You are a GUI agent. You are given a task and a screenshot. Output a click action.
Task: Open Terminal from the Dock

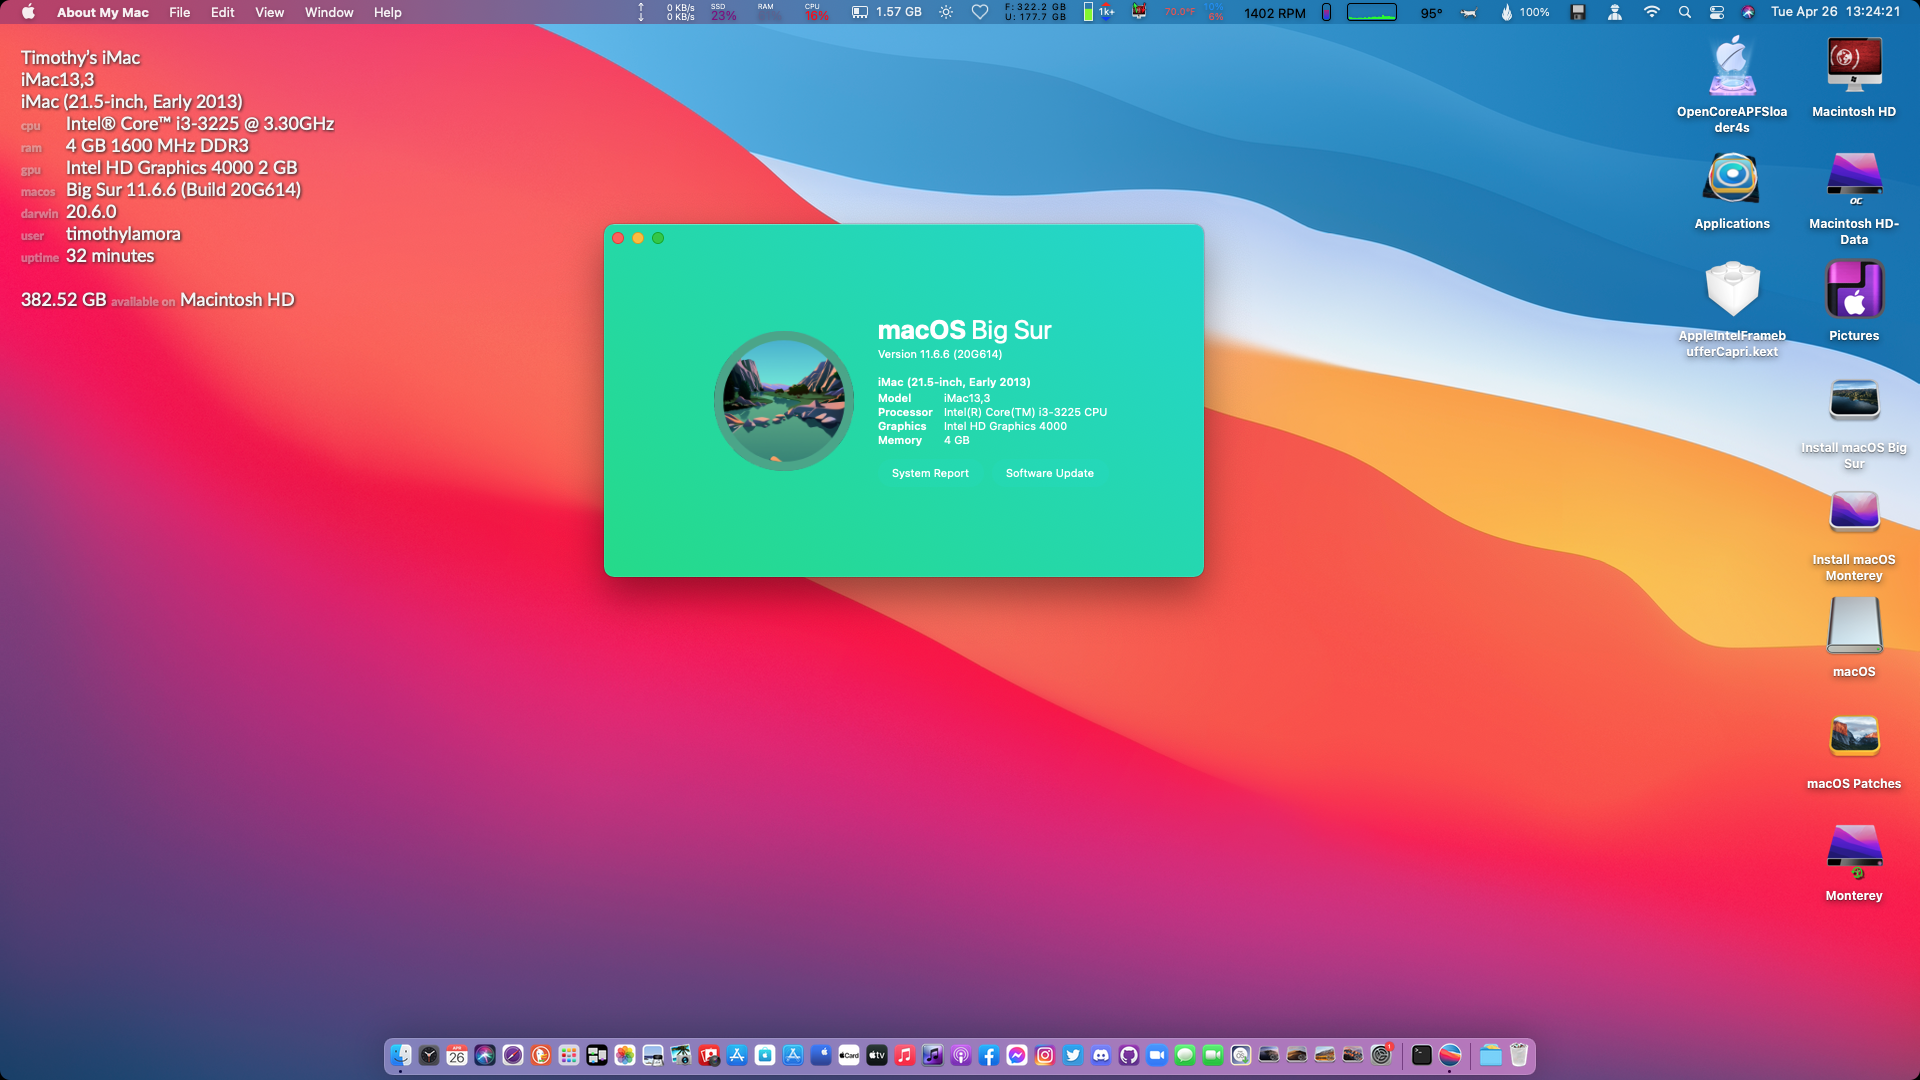click(x=1422, y=1055)
